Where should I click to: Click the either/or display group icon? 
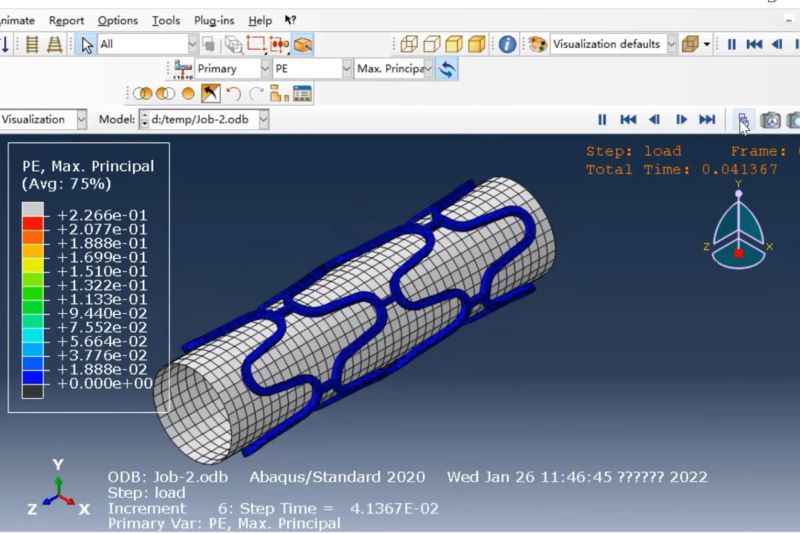[211, 93]
